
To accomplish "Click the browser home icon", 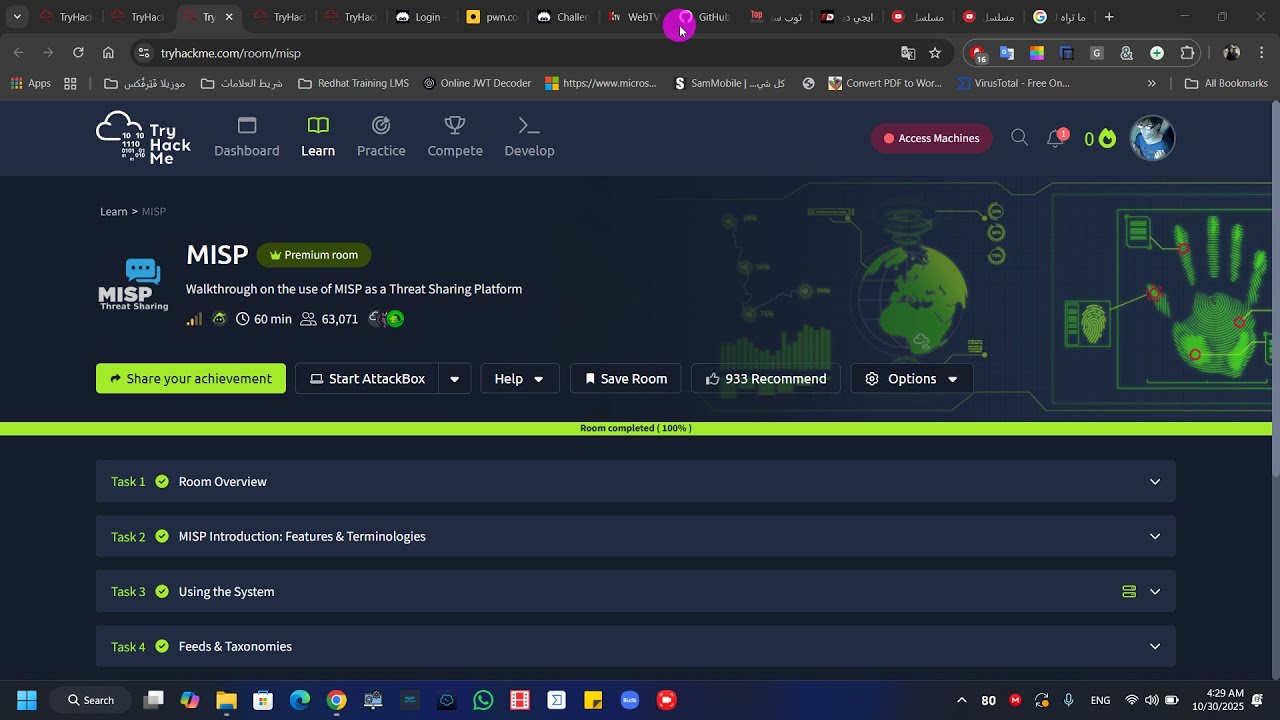I will pos(108,53).
